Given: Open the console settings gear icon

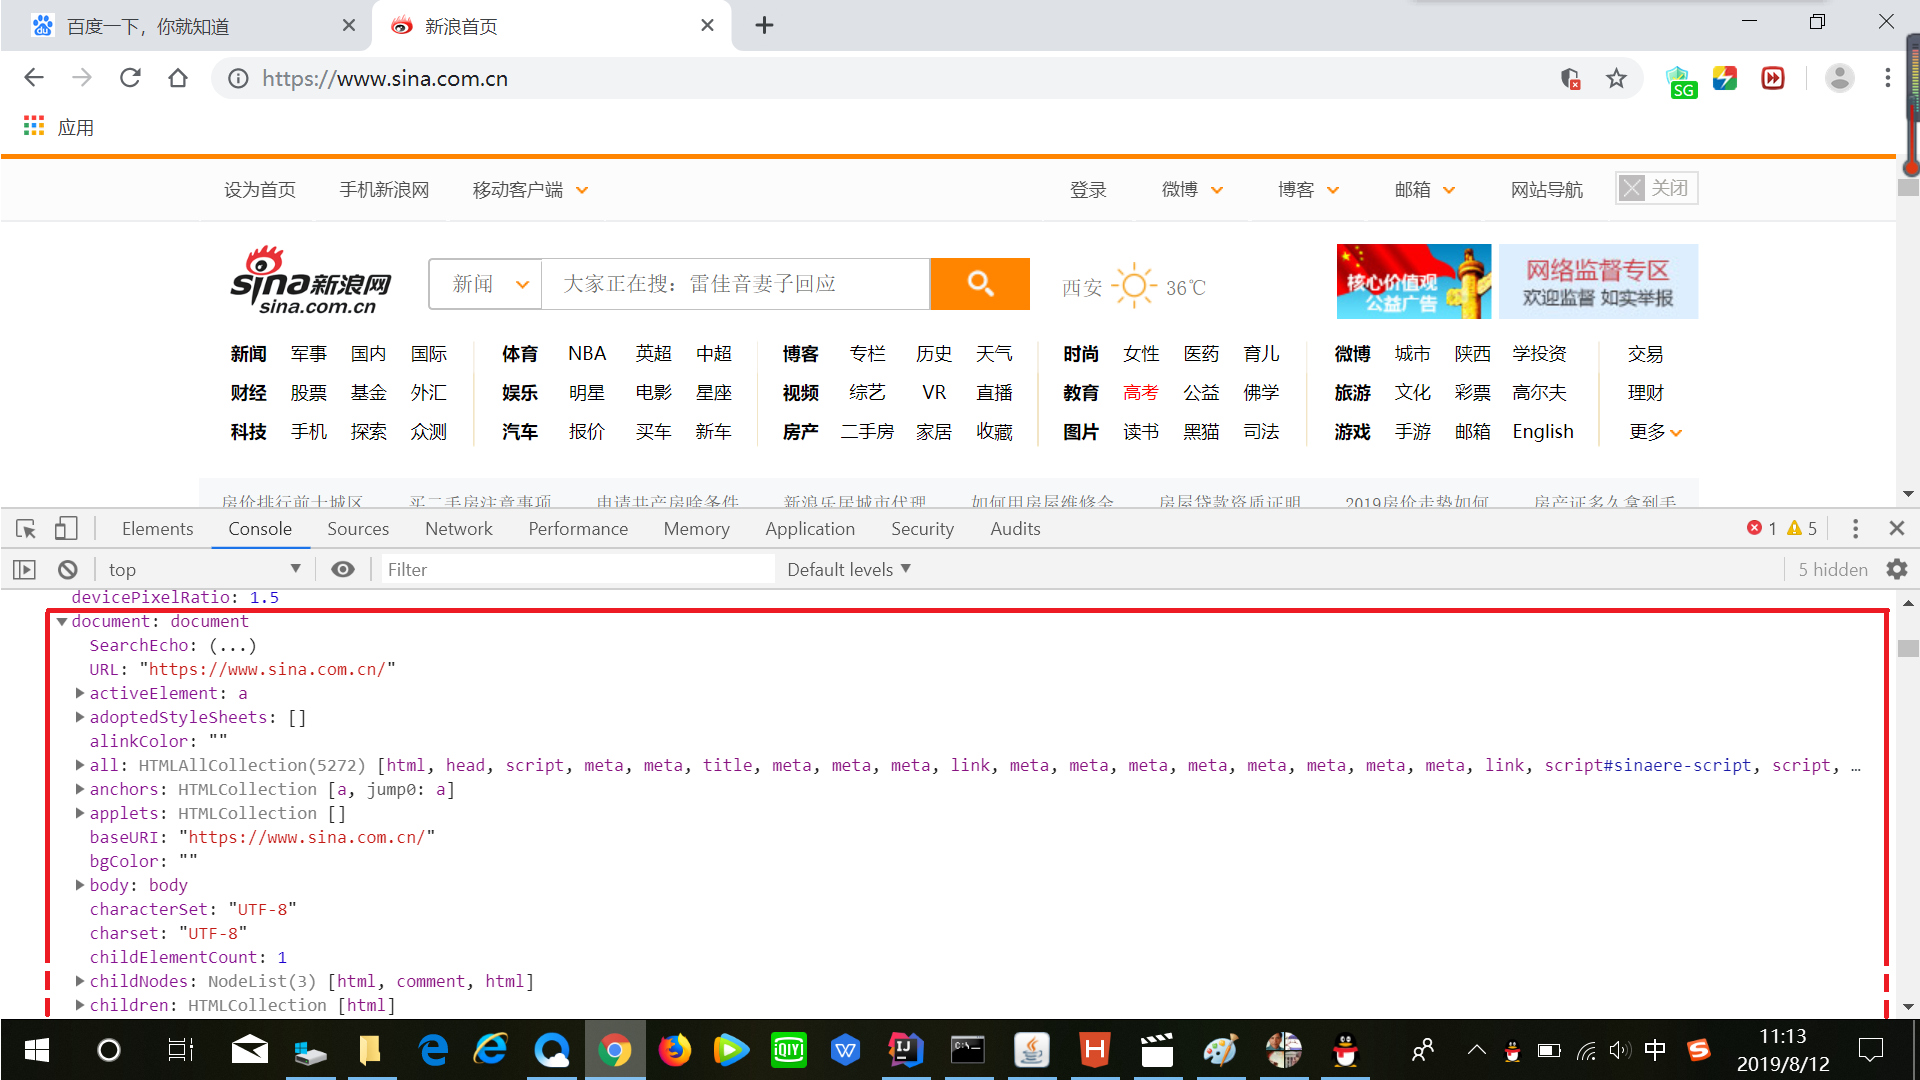Looking at the screenshot, I should click(1897, 570).
